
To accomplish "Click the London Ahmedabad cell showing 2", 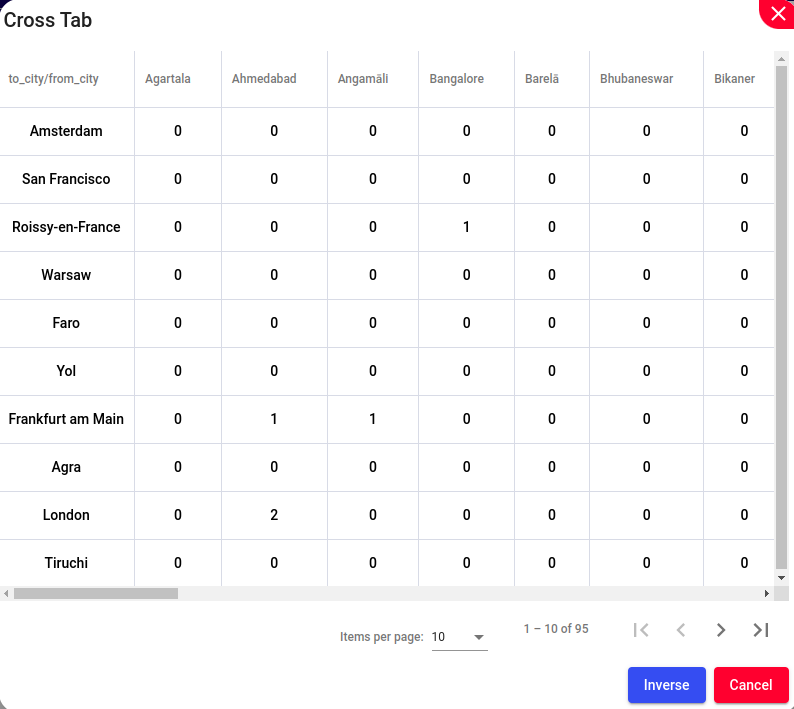I will coord(274,515).
